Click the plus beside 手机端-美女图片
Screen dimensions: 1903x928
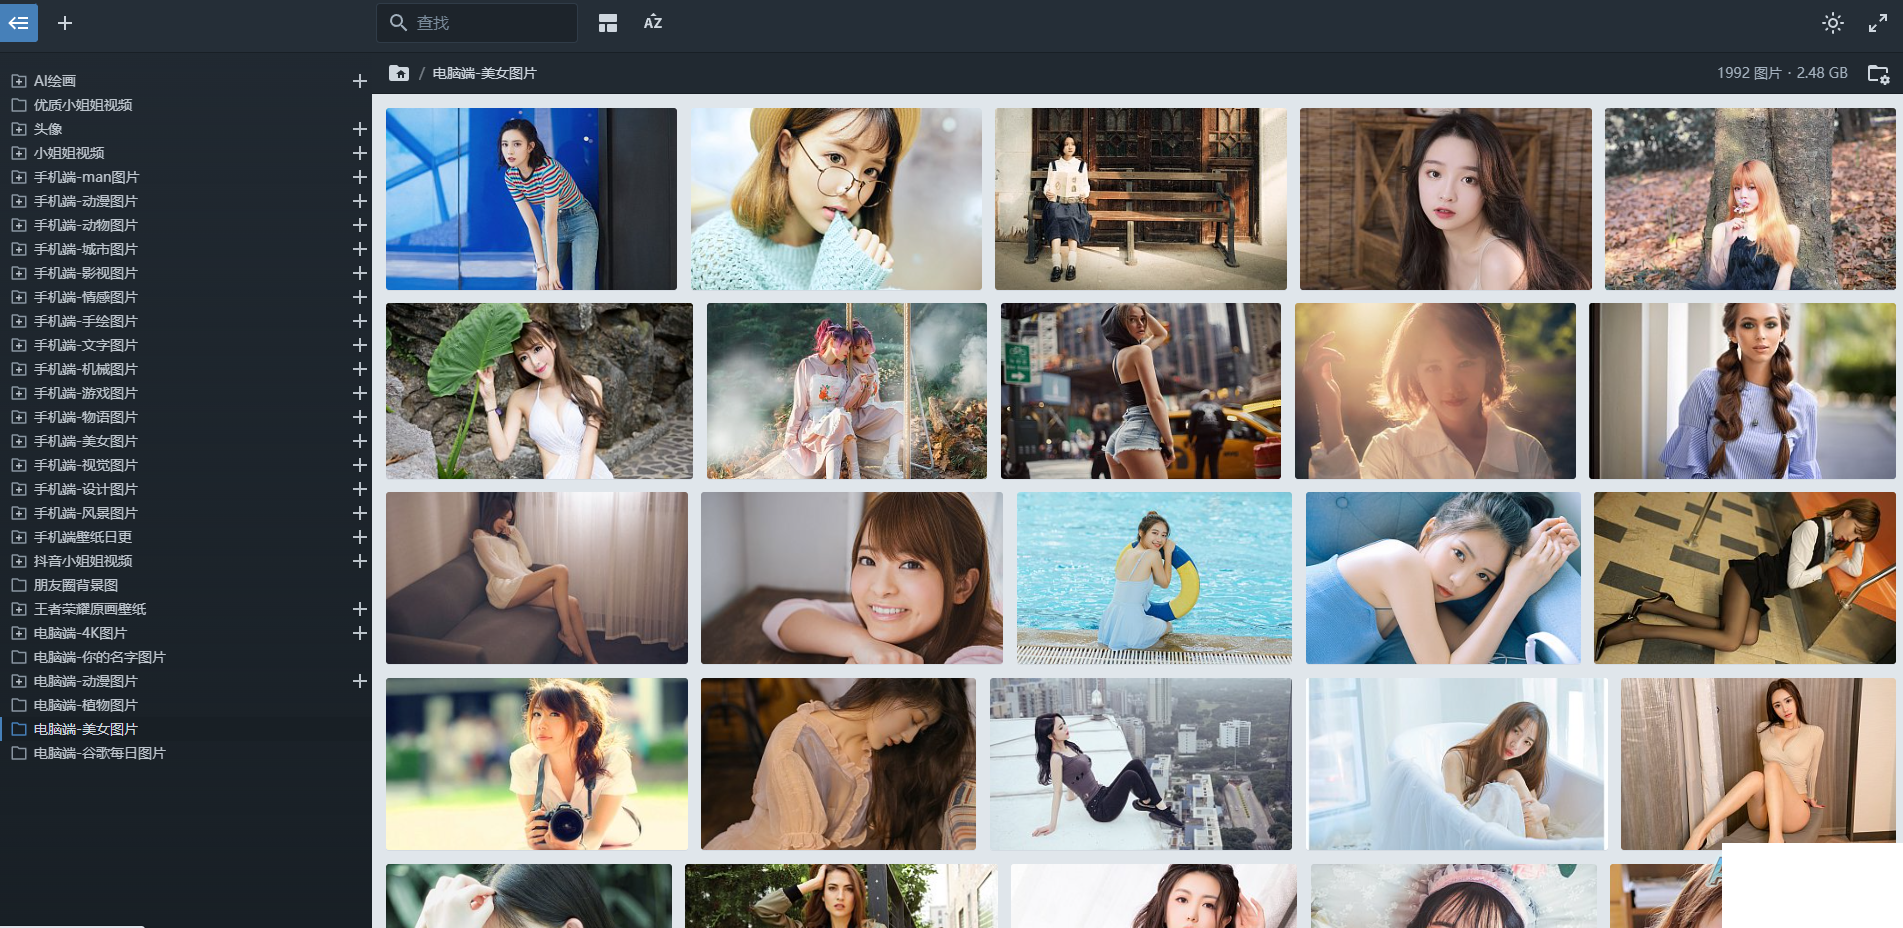(360, 441)
